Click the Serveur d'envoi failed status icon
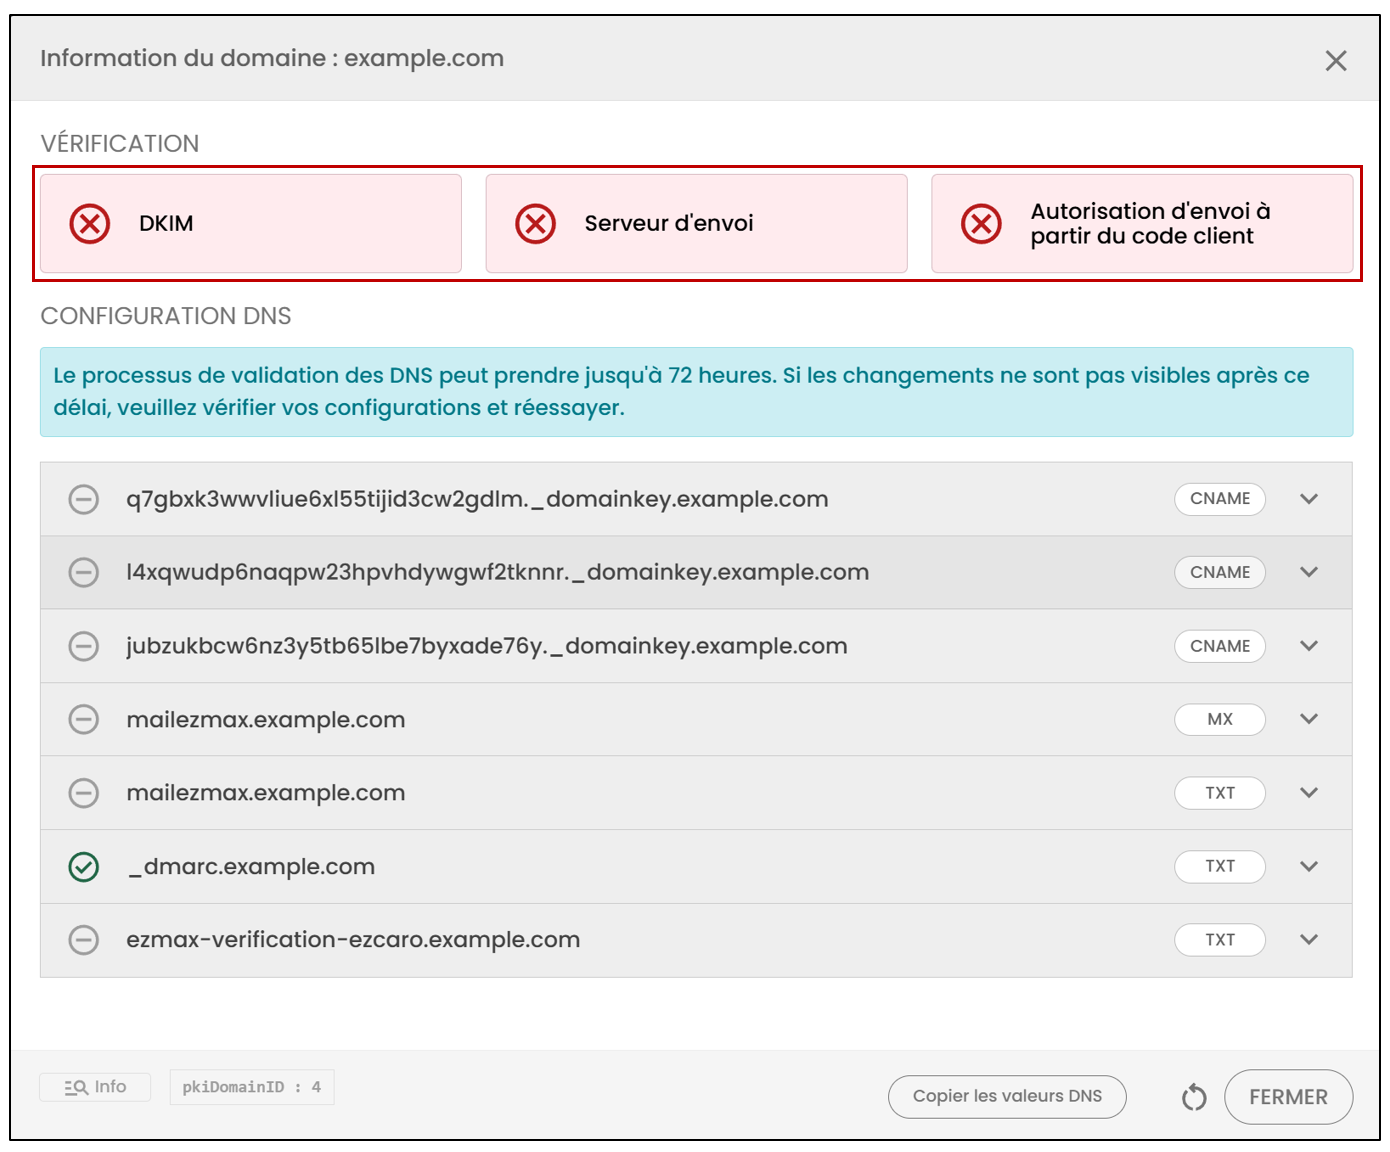Viewport: 1390px width, 1152px height. point(536,223)
